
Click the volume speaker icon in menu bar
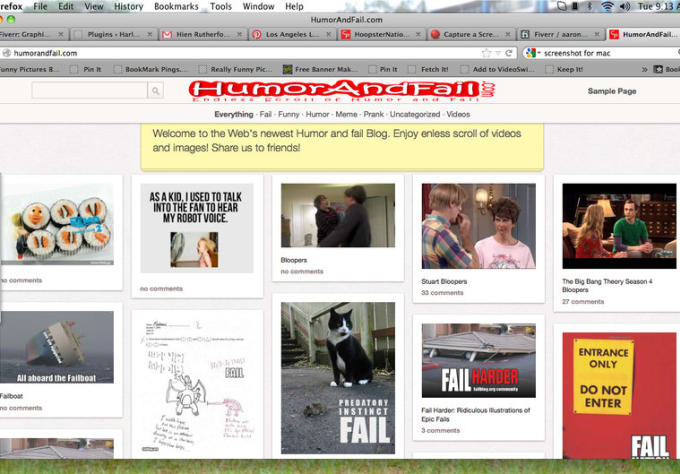click(625, 6)
